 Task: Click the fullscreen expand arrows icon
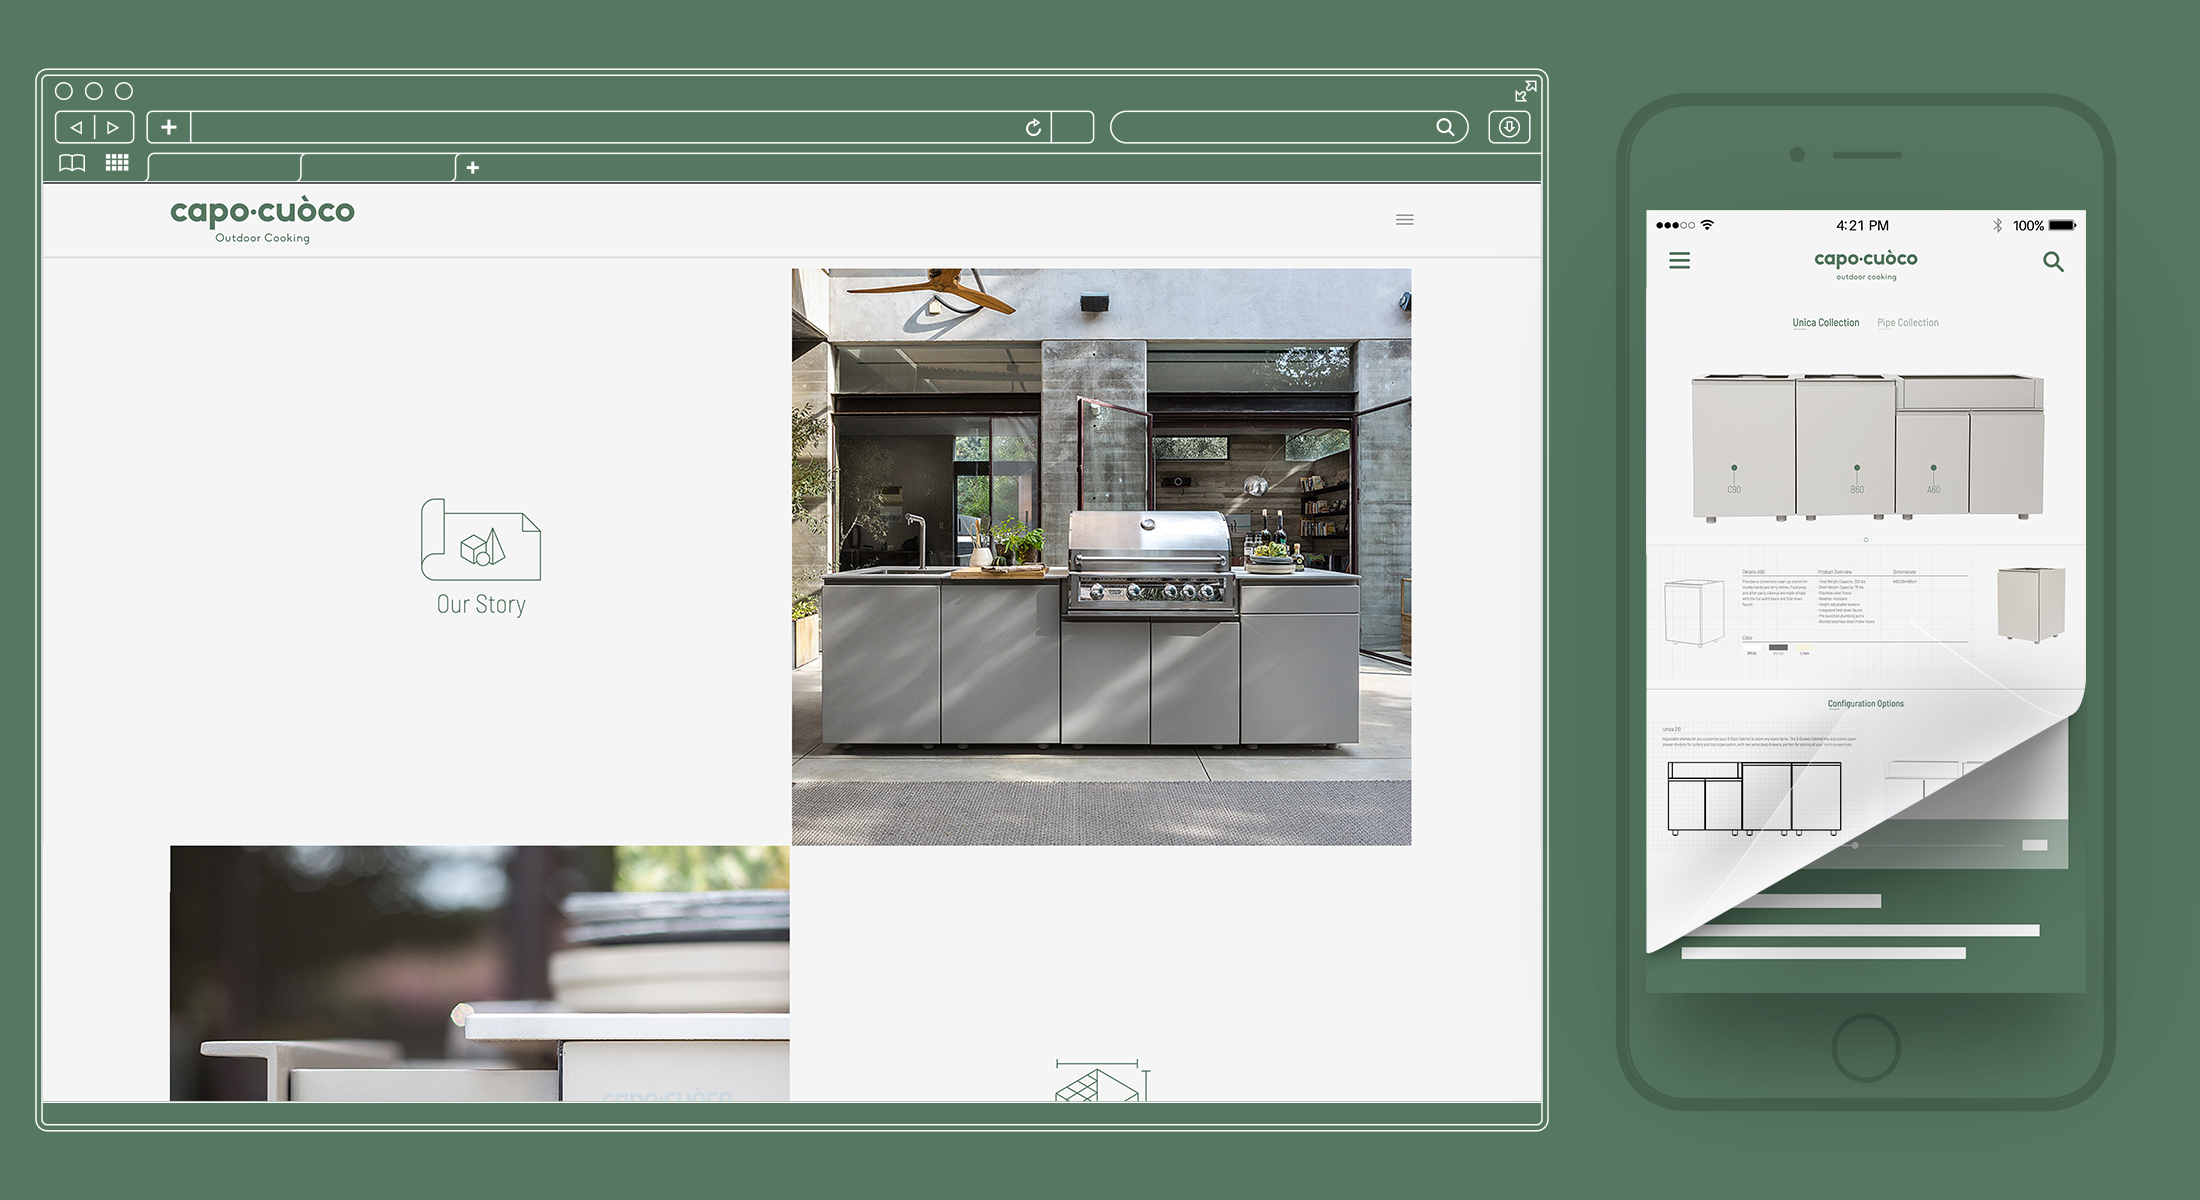[x=1525, y=91]
